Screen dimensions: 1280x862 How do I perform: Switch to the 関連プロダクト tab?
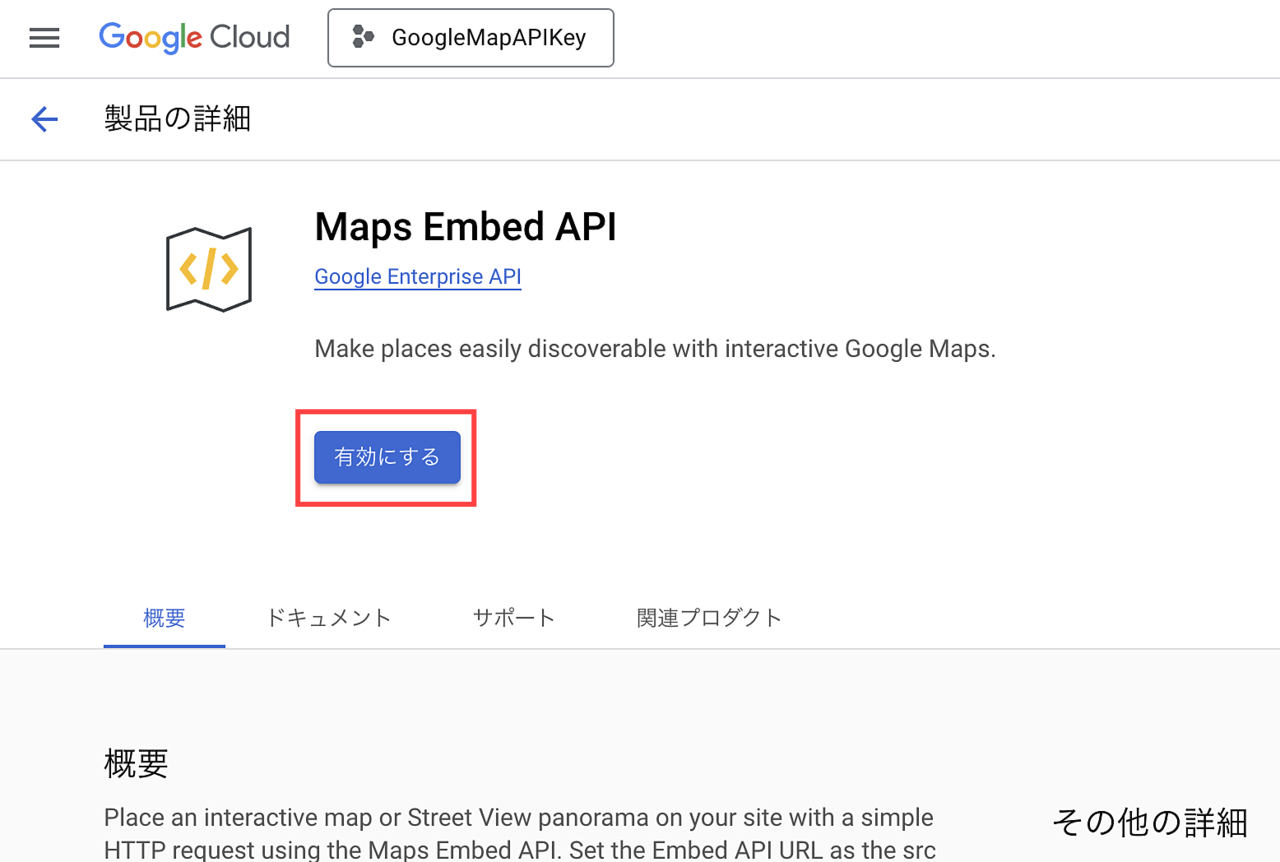[x=709, y=618]
